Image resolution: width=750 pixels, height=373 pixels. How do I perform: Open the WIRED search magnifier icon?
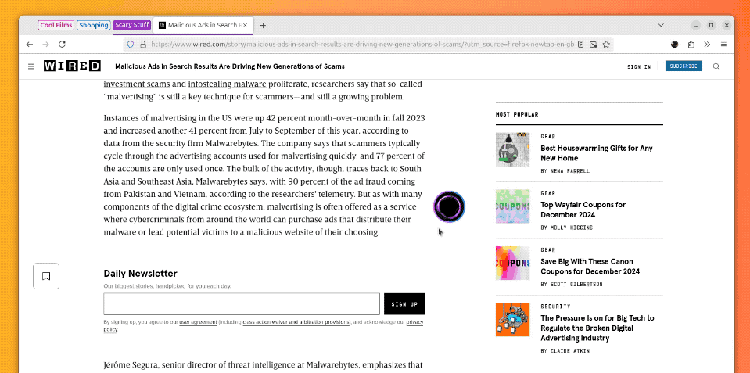click(x=716, y=66)
